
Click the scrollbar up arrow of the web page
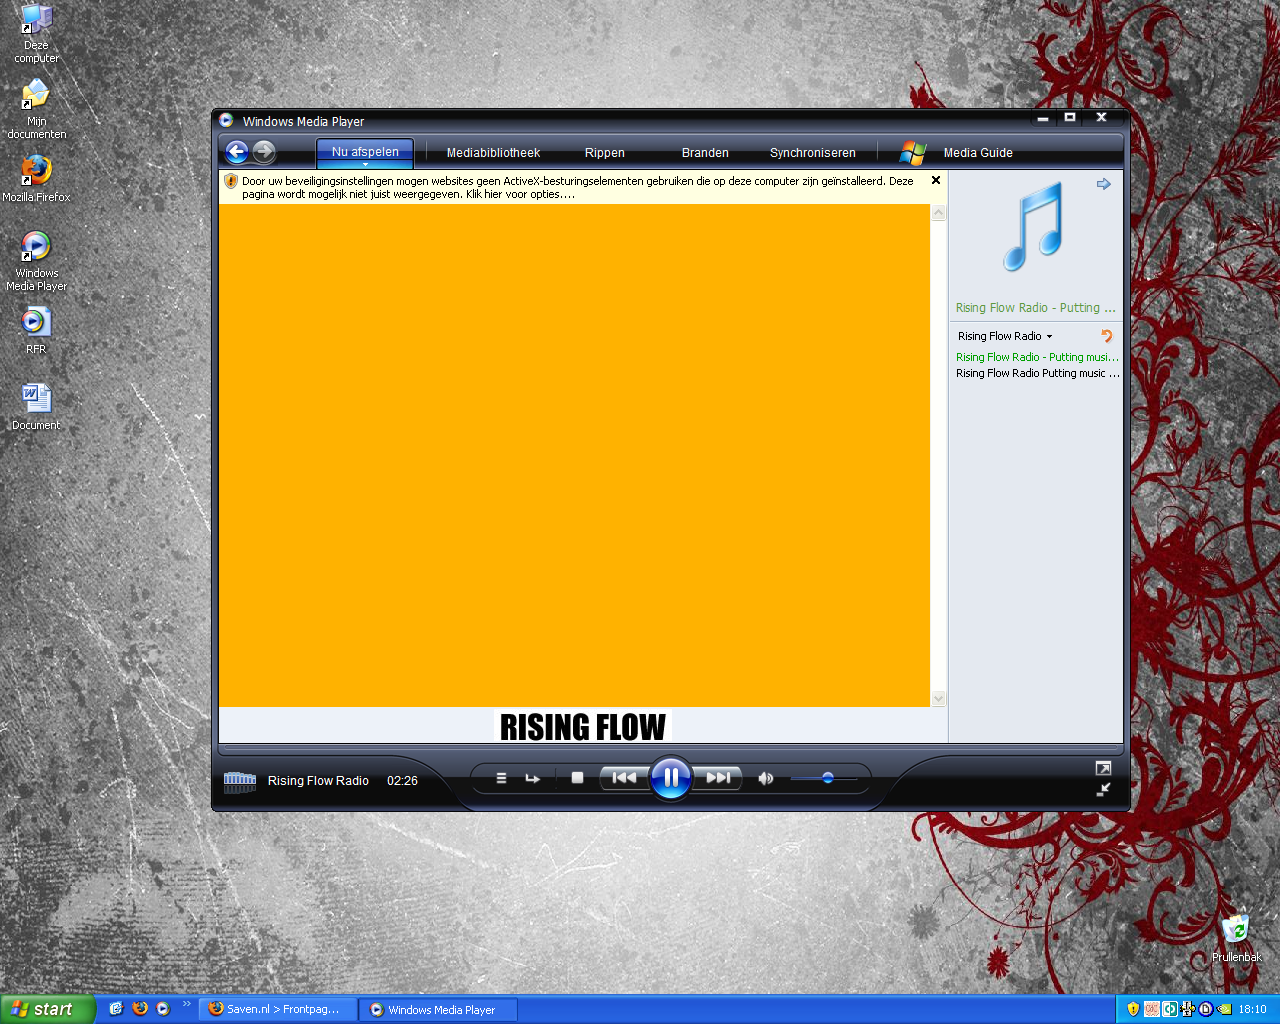938,213
